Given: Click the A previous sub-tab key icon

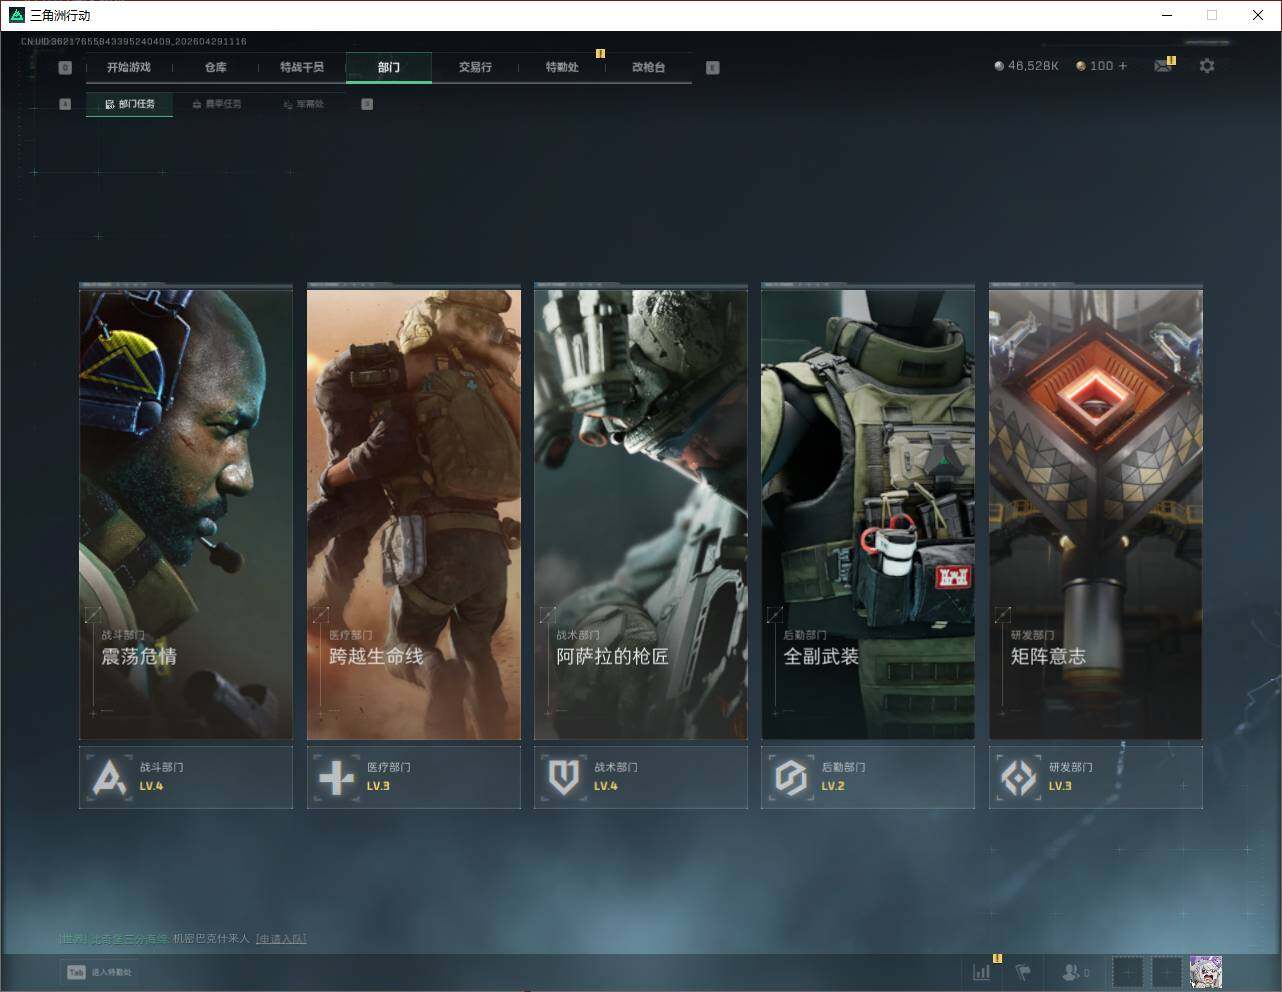Looking at the screenshot, I should [x=65, y=104].
